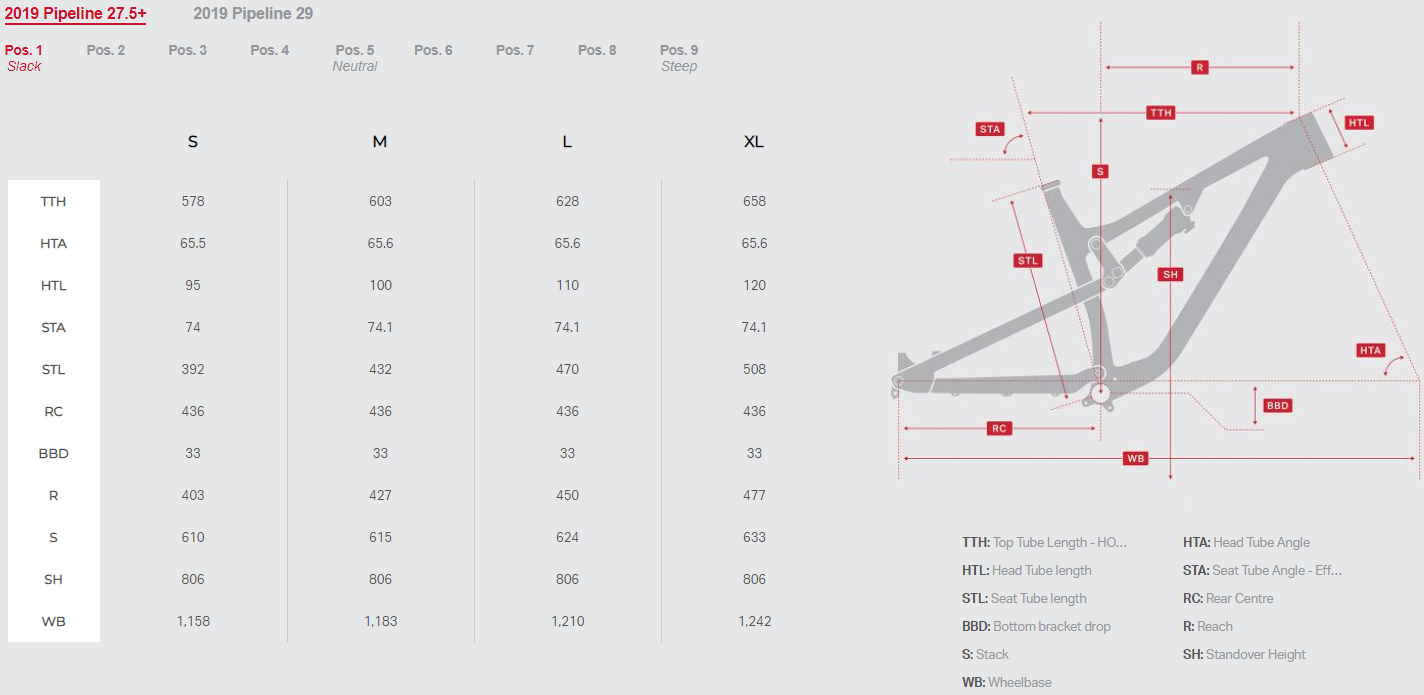Click the red R badge in frame diagram
Image resolution: width=1424 pixels, height=695 pixels.
pos(1200,68)
